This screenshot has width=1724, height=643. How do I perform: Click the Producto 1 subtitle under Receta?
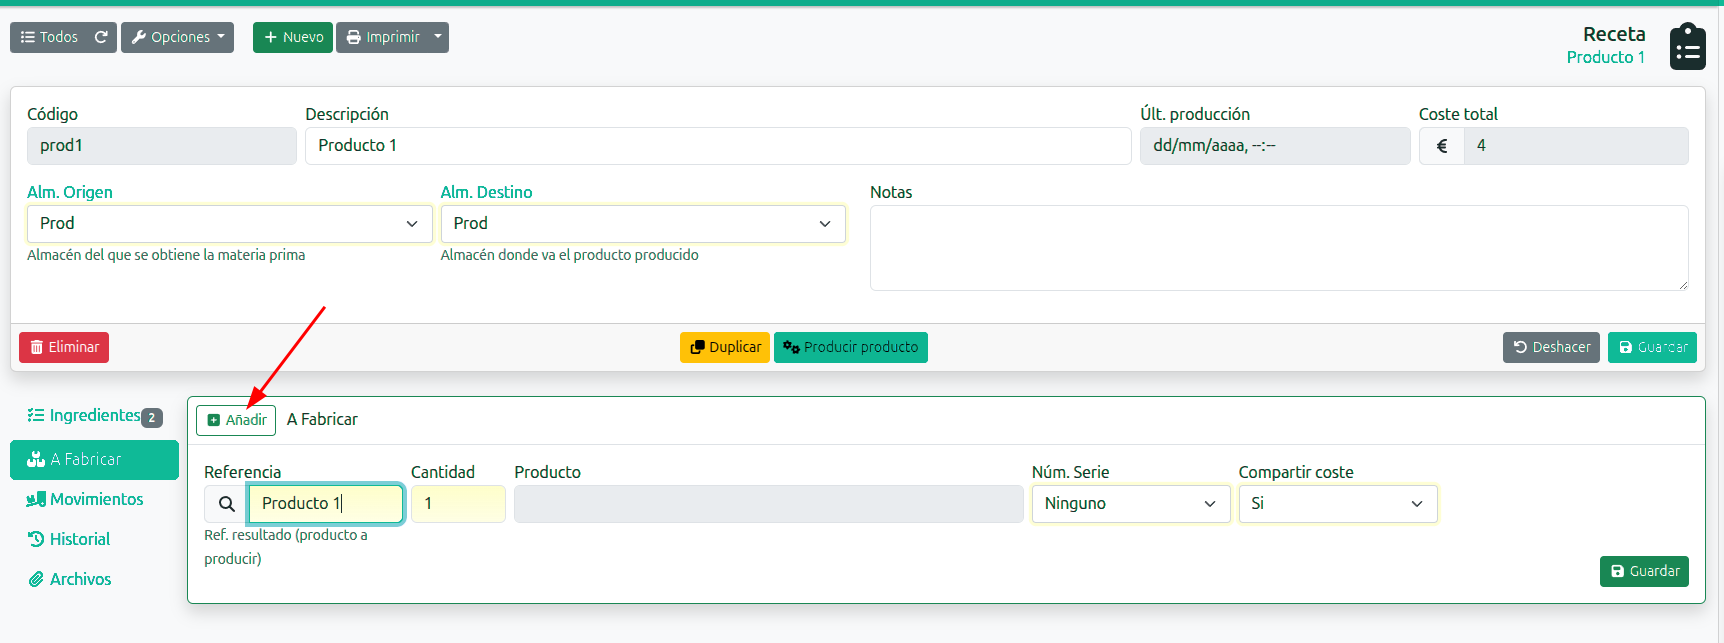pos(1605,58)
